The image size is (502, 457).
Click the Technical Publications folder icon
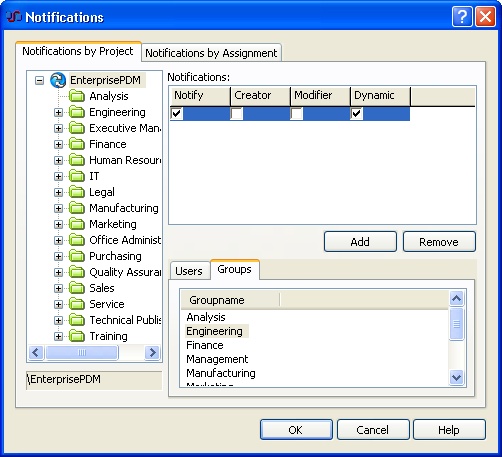(x=77, y=320)
